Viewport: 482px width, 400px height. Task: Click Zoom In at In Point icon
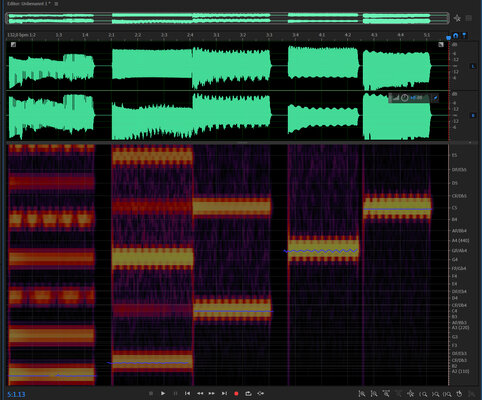(x=423, y=394)
